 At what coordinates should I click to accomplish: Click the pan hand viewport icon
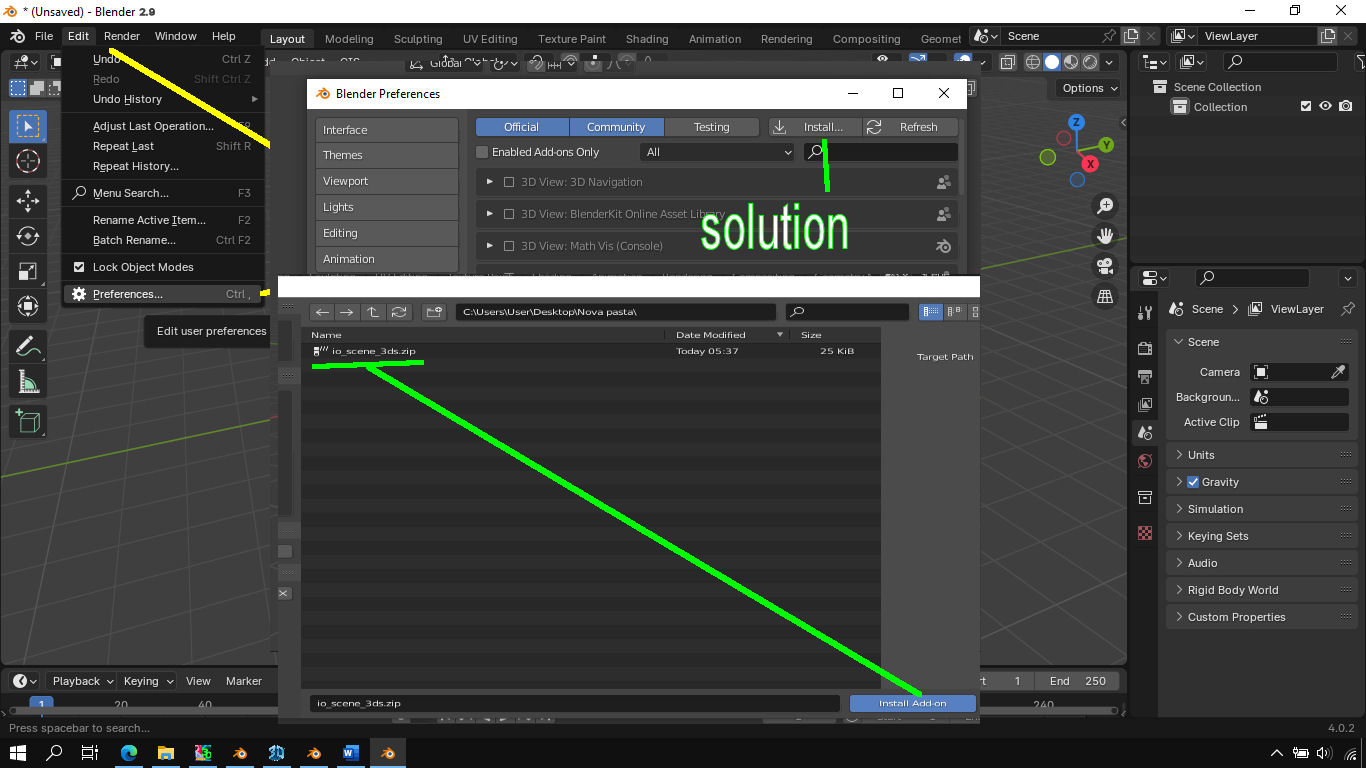[x=1105, y=236]
